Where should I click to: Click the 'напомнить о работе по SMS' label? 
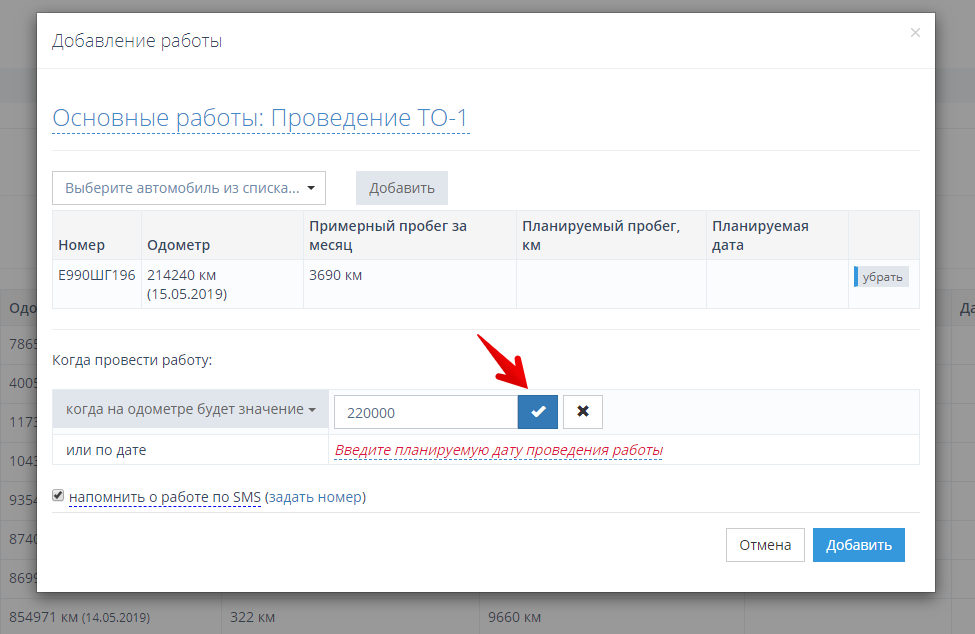tap(164, 497)
